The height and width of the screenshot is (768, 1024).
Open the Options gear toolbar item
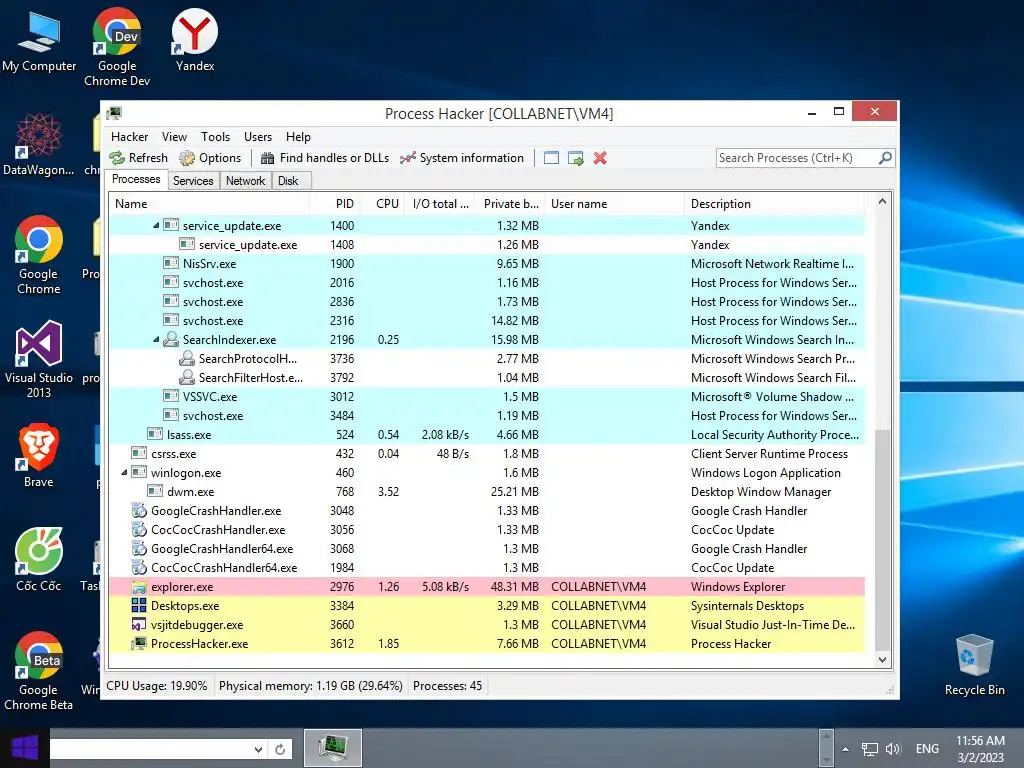click(x=210, y=158)
